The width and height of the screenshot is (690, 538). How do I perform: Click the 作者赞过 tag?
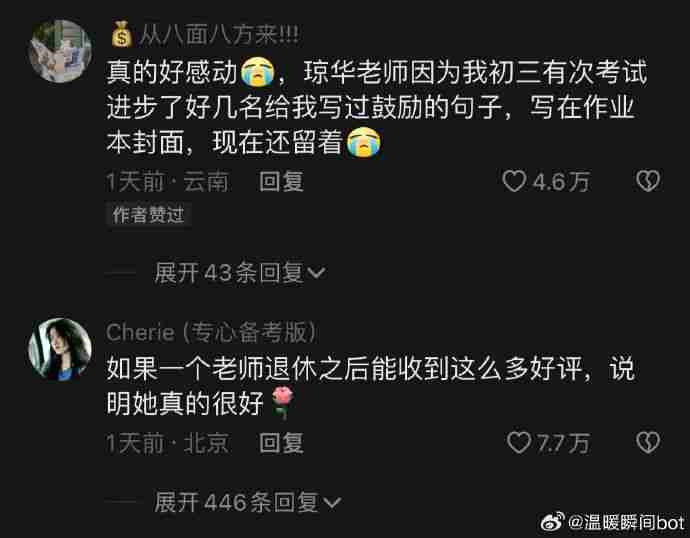pyautogui.click(x=148, y=215)
